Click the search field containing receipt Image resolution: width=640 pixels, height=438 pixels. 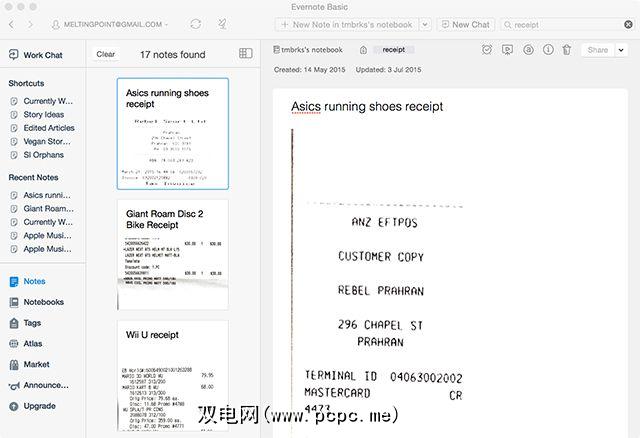(x=561, y=24)
